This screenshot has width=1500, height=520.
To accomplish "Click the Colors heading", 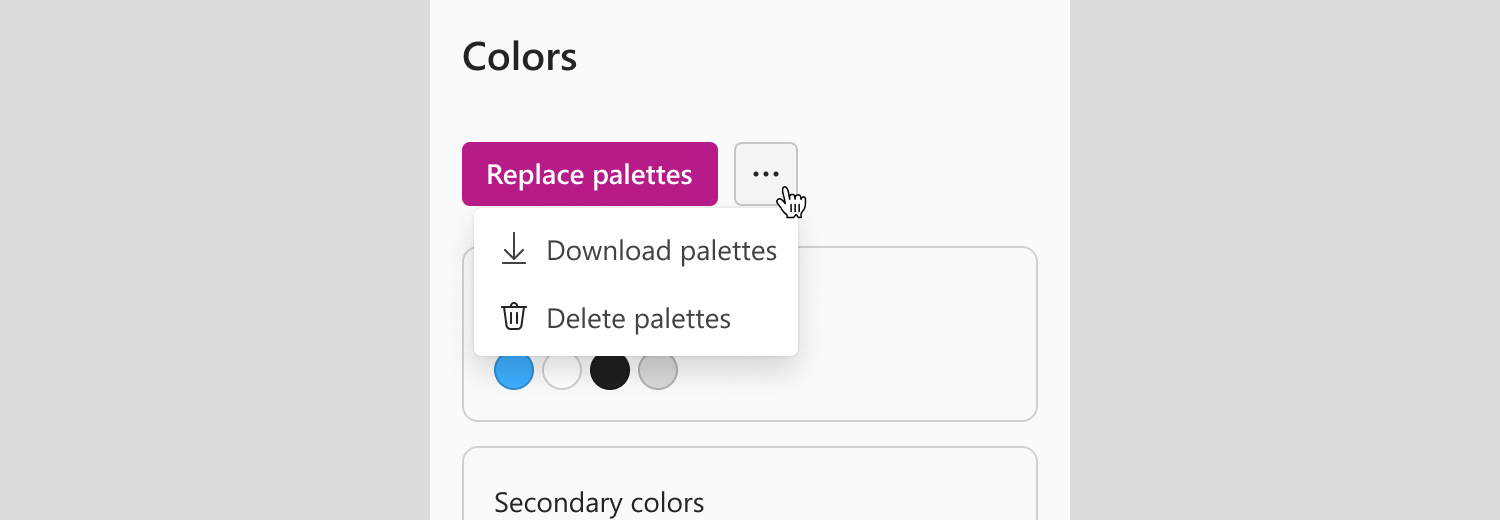I will (520, 57).
